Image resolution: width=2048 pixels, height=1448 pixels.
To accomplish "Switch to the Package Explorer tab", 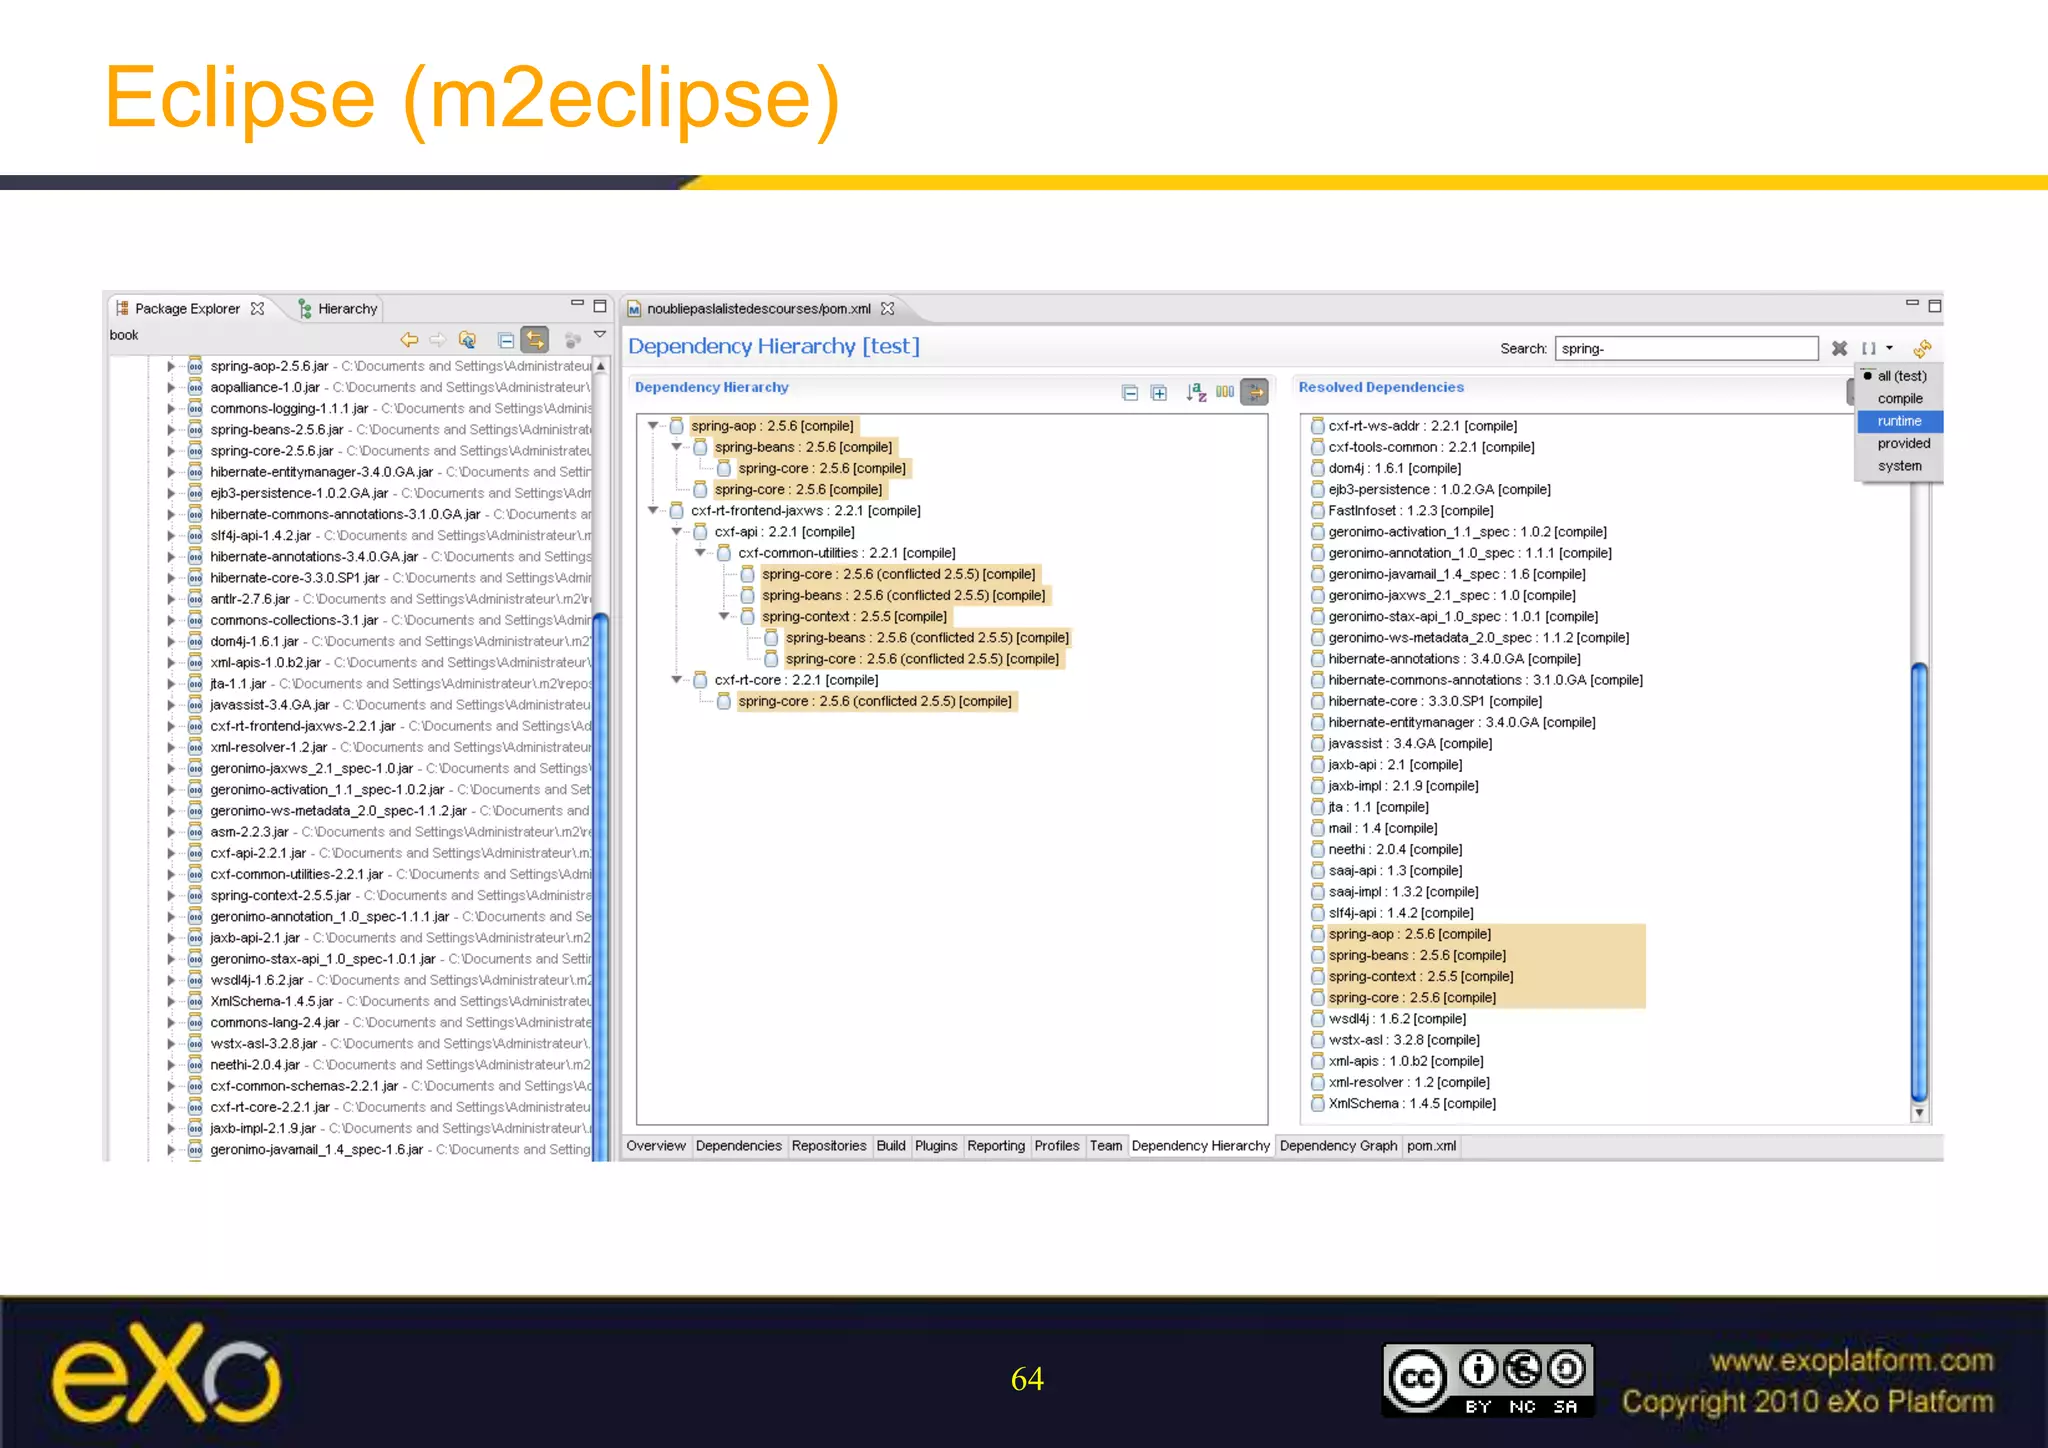I will click(x=187, y=309).
